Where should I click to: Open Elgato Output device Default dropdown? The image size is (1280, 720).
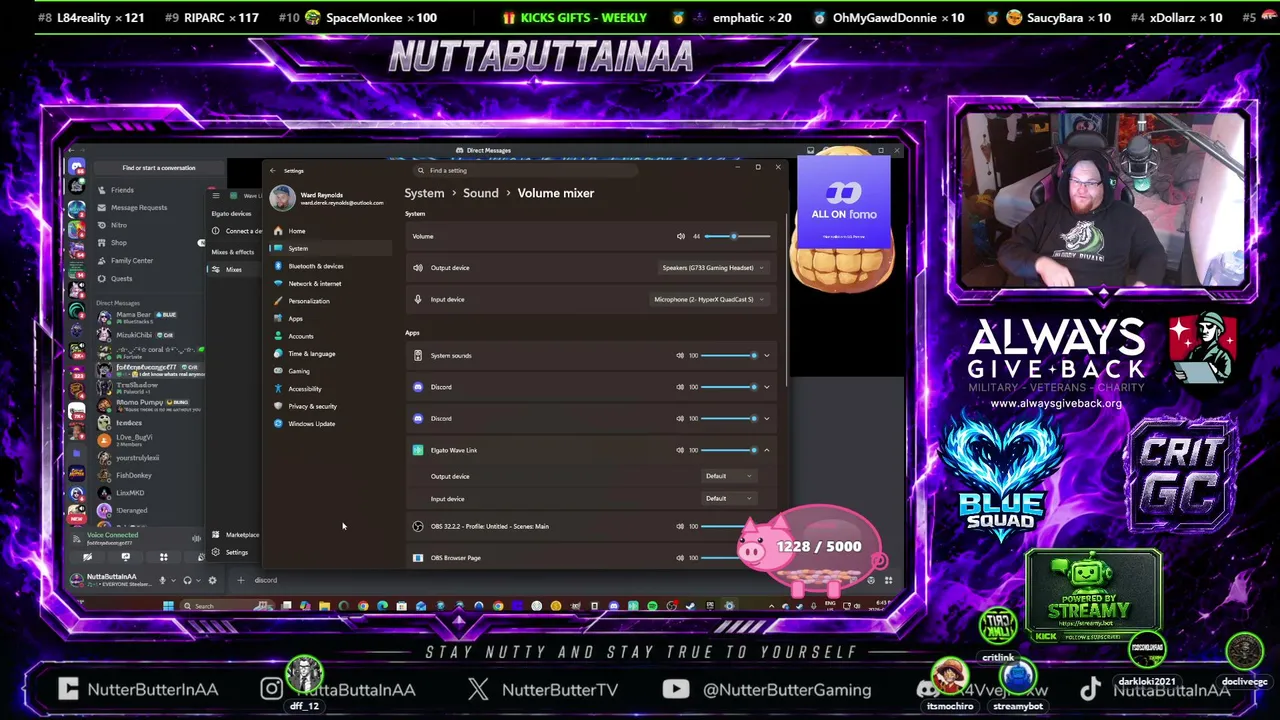tap(728, 476)
